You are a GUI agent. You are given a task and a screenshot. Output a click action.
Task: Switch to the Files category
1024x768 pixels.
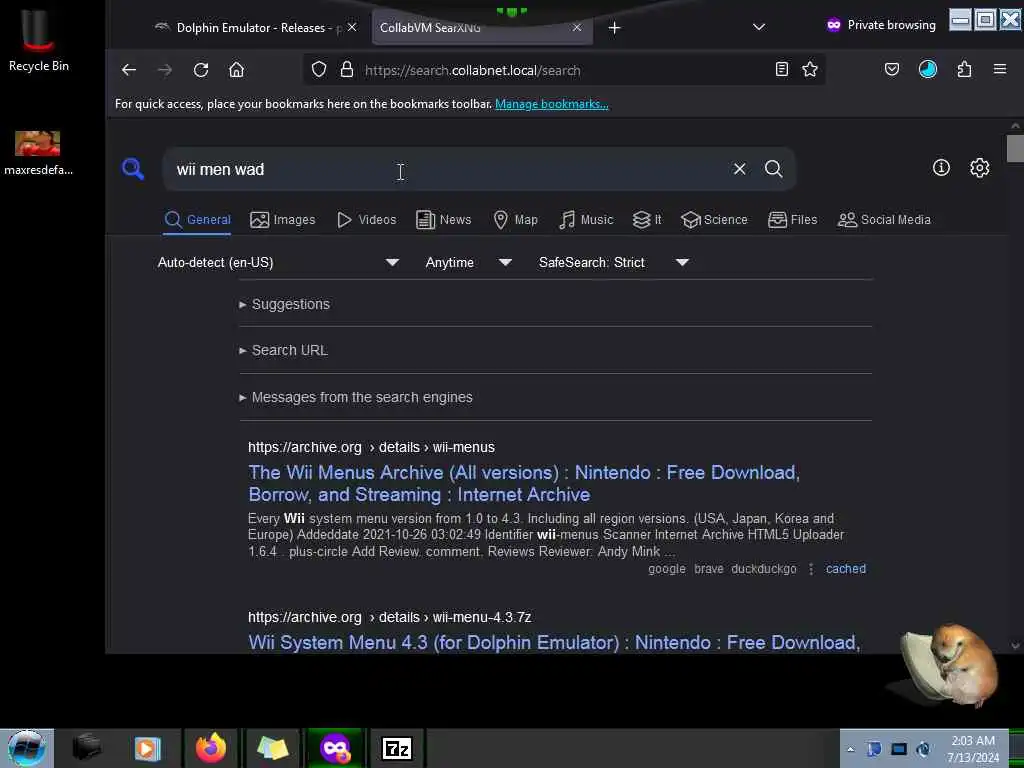point(792,220)
